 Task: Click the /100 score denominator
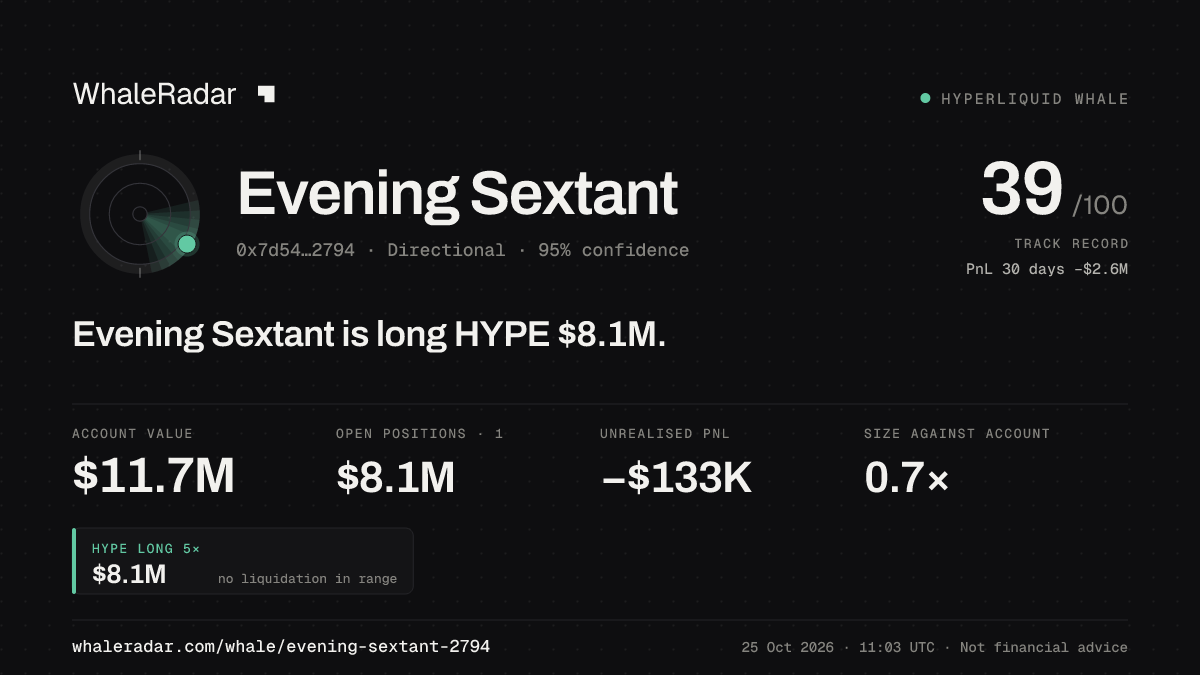[1100, 206]
